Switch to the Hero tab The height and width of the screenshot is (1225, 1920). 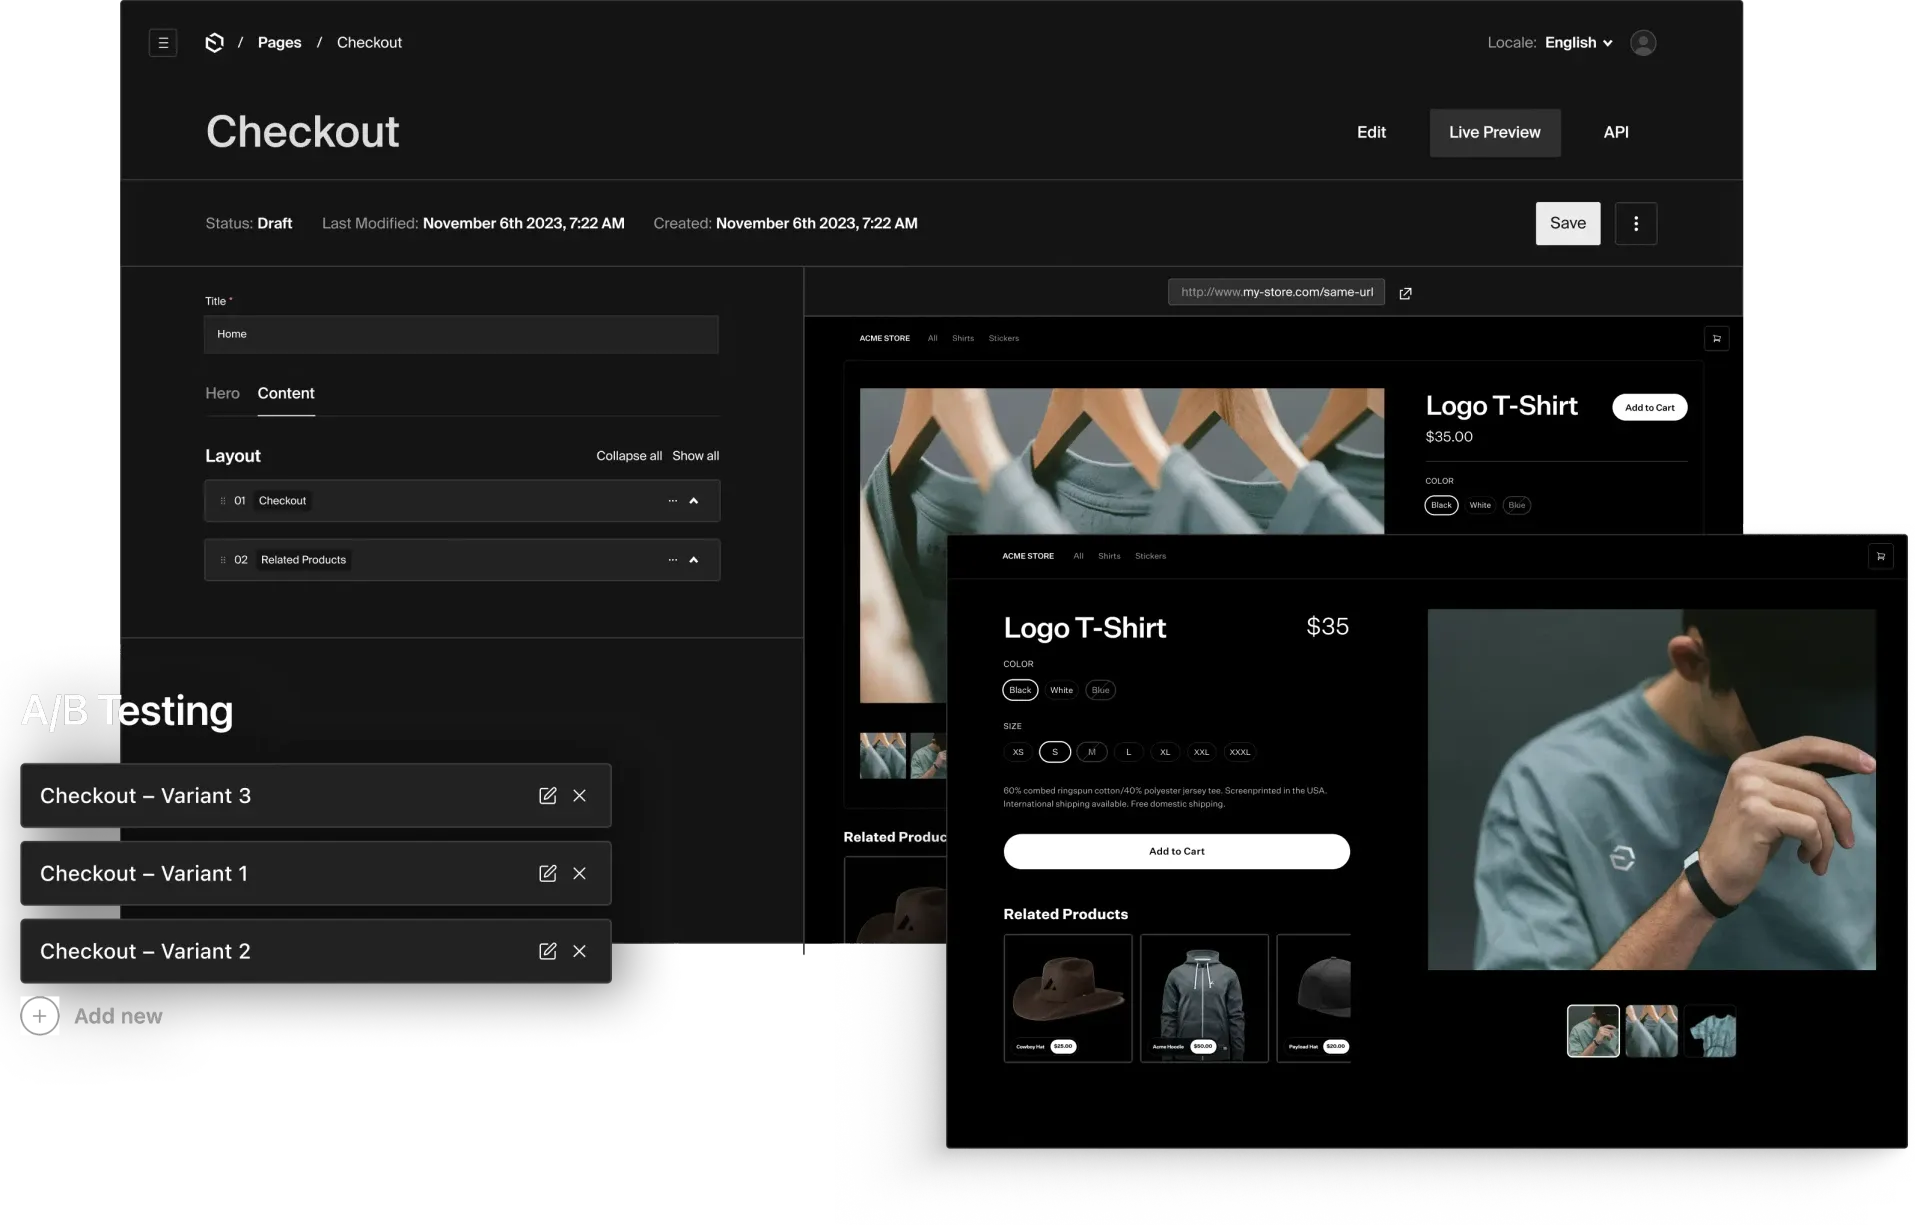pyautogui.click(x=222, y=393)
